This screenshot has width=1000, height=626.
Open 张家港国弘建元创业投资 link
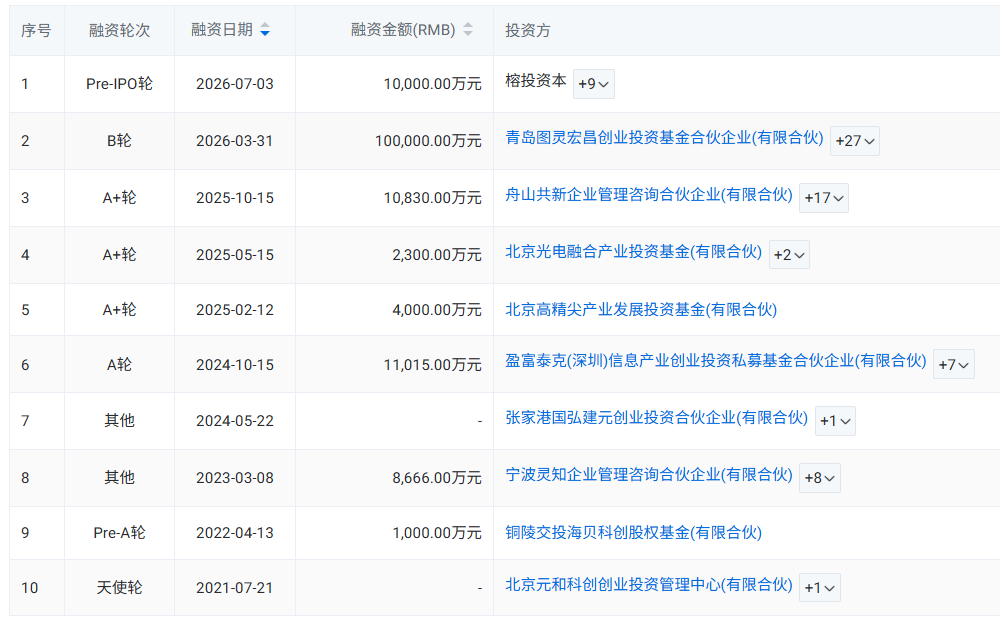point(656,418)
